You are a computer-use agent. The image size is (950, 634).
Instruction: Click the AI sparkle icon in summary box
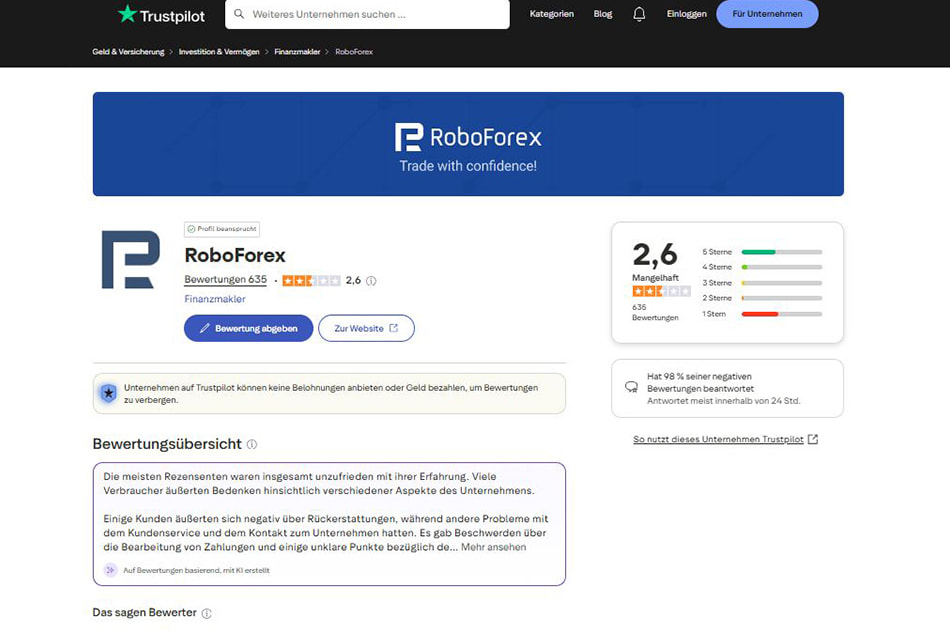point(110,570)
